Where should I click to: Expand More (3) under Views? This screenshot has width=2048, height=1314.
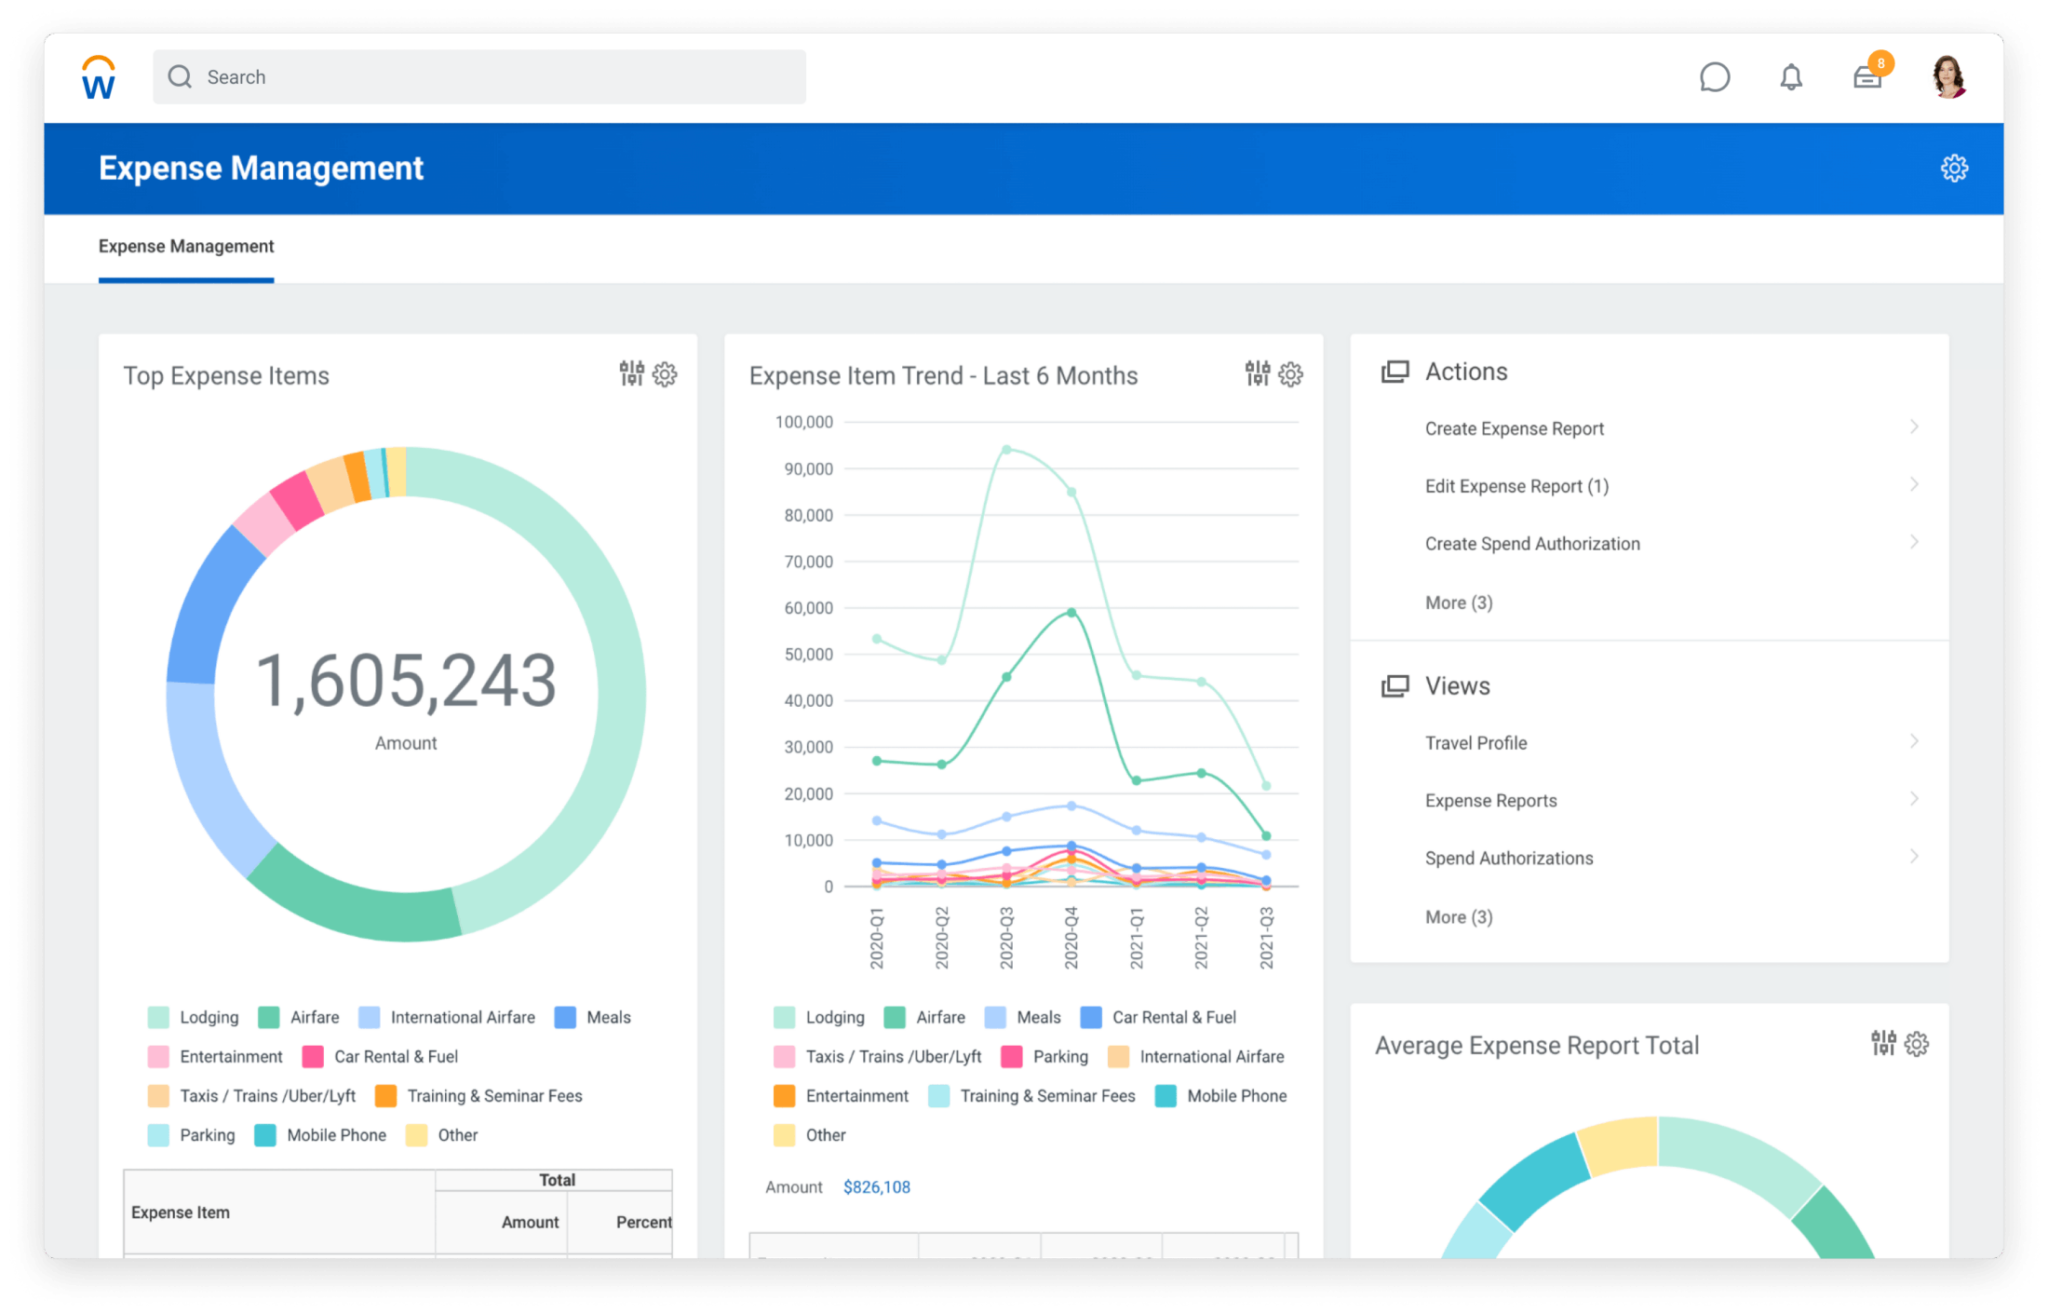pos(1458,916)
